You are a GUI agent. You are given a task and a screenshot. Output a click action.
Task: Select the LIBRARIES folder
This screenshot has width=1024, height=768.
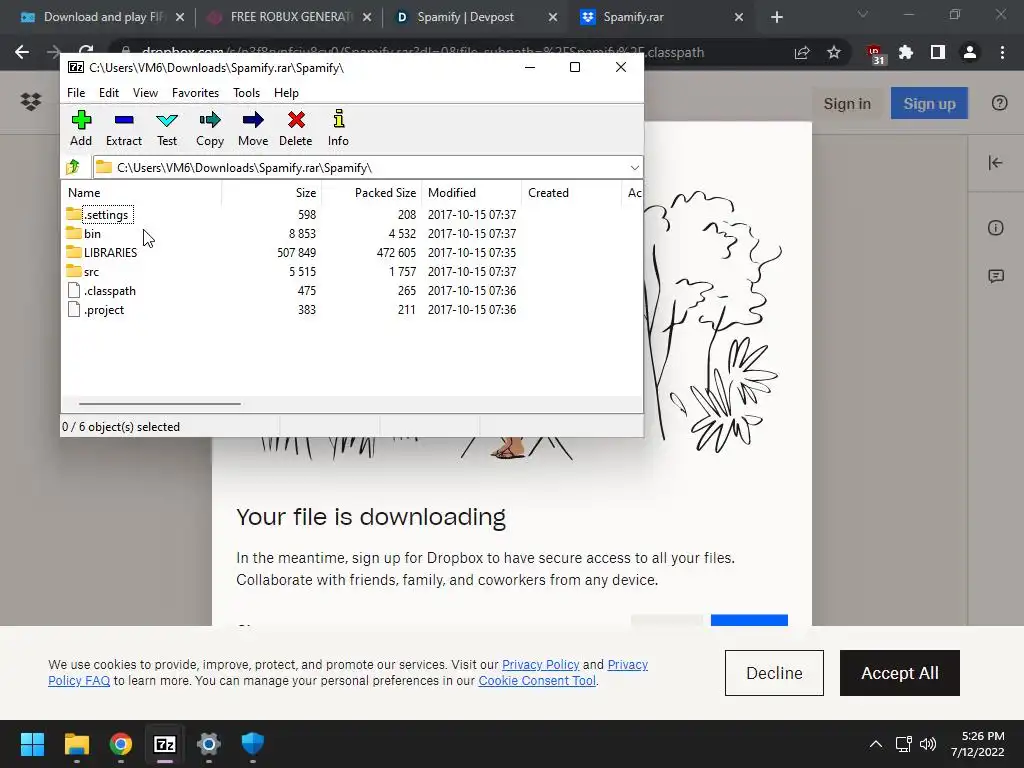(101, 253)
